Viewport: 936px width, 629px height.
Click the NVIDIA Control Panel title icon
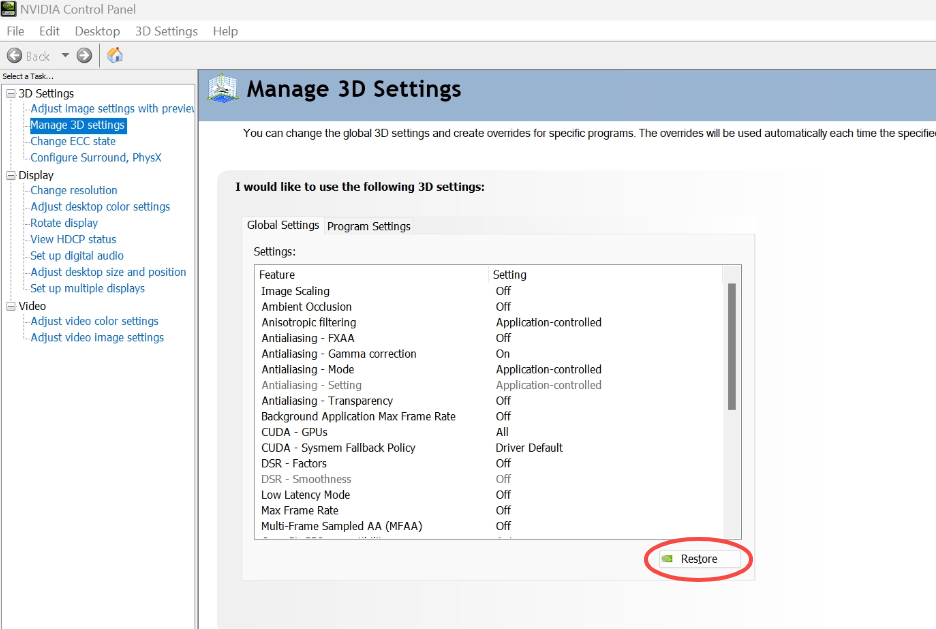pyautogui.click(x=8, y=9)
